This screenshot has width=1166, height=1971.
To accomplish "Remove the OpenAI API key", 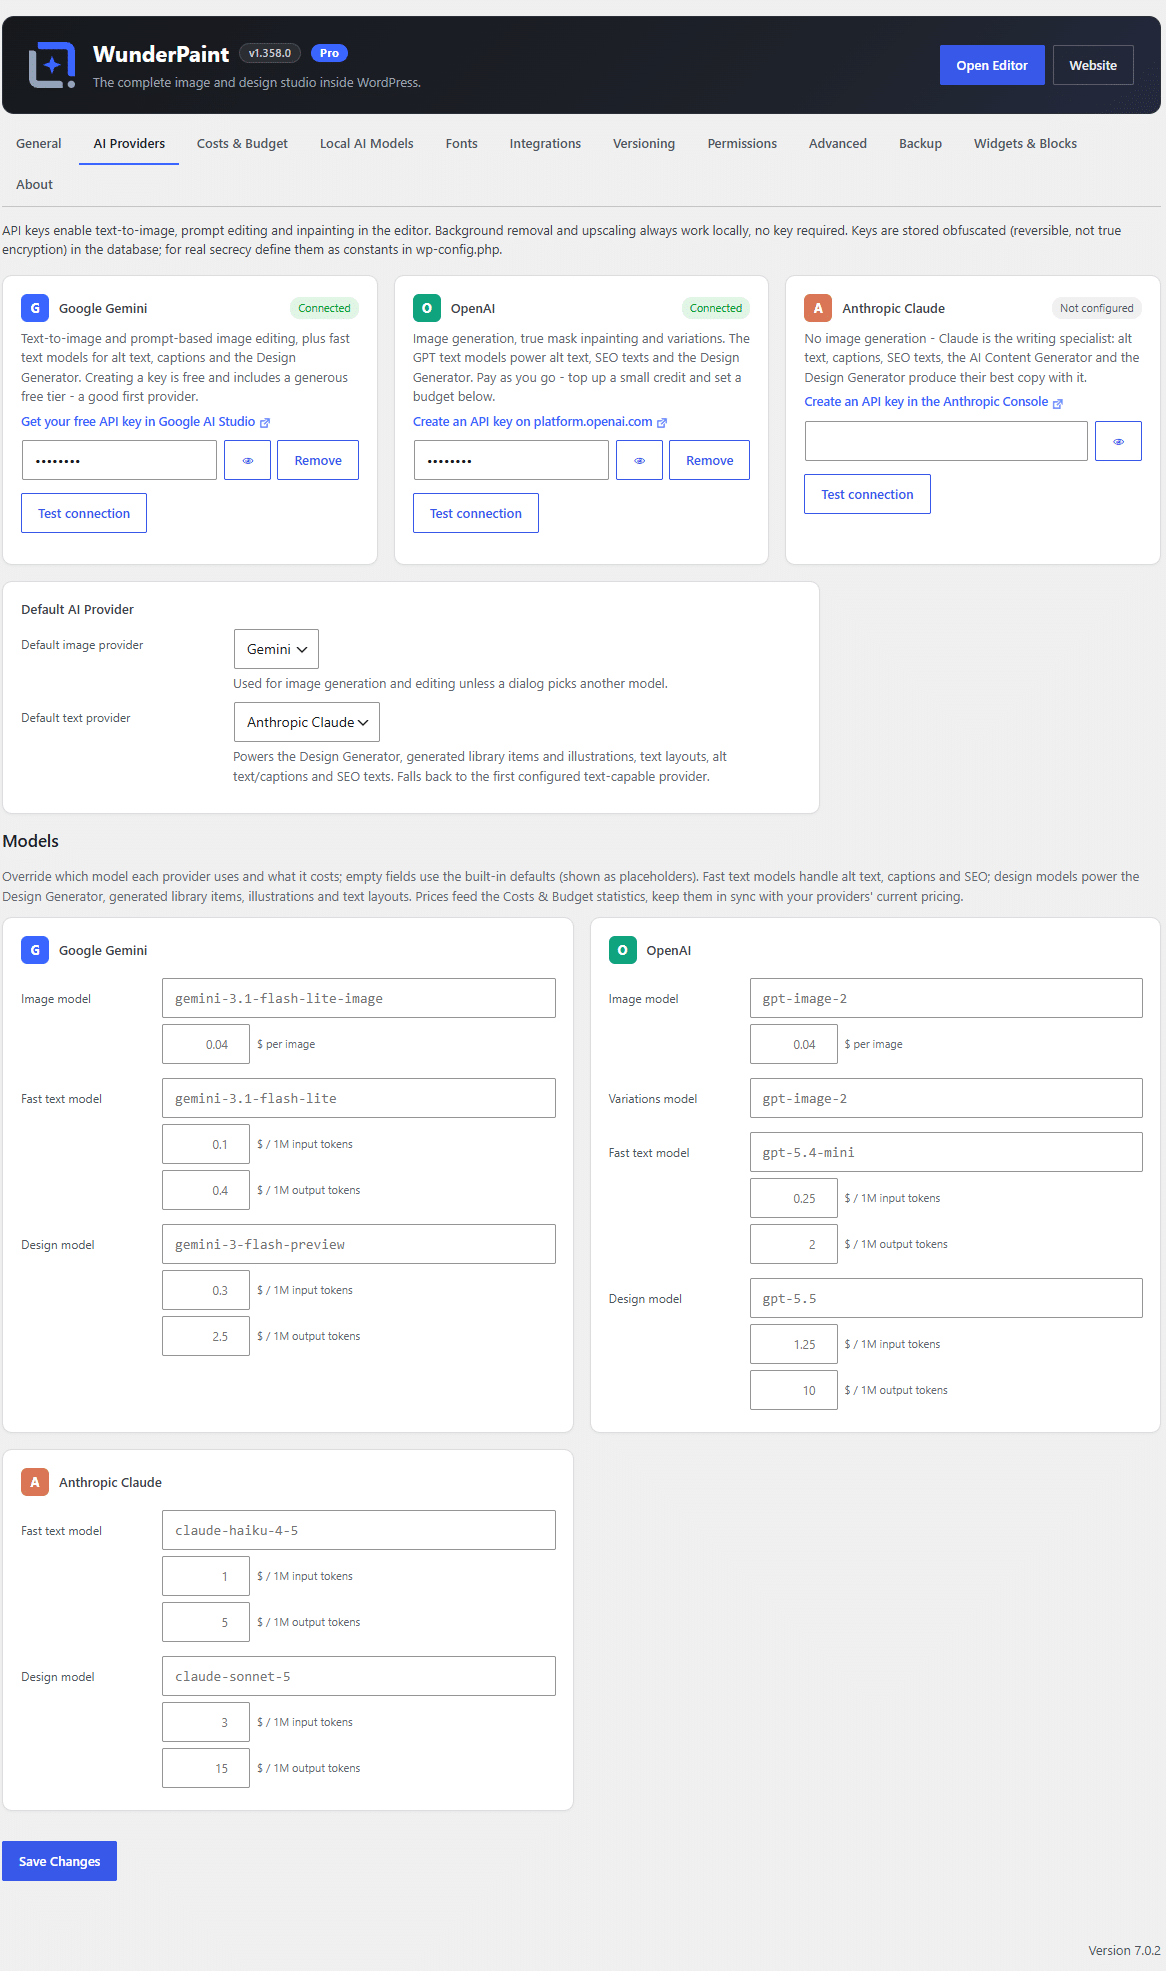I will click(709, 460).
